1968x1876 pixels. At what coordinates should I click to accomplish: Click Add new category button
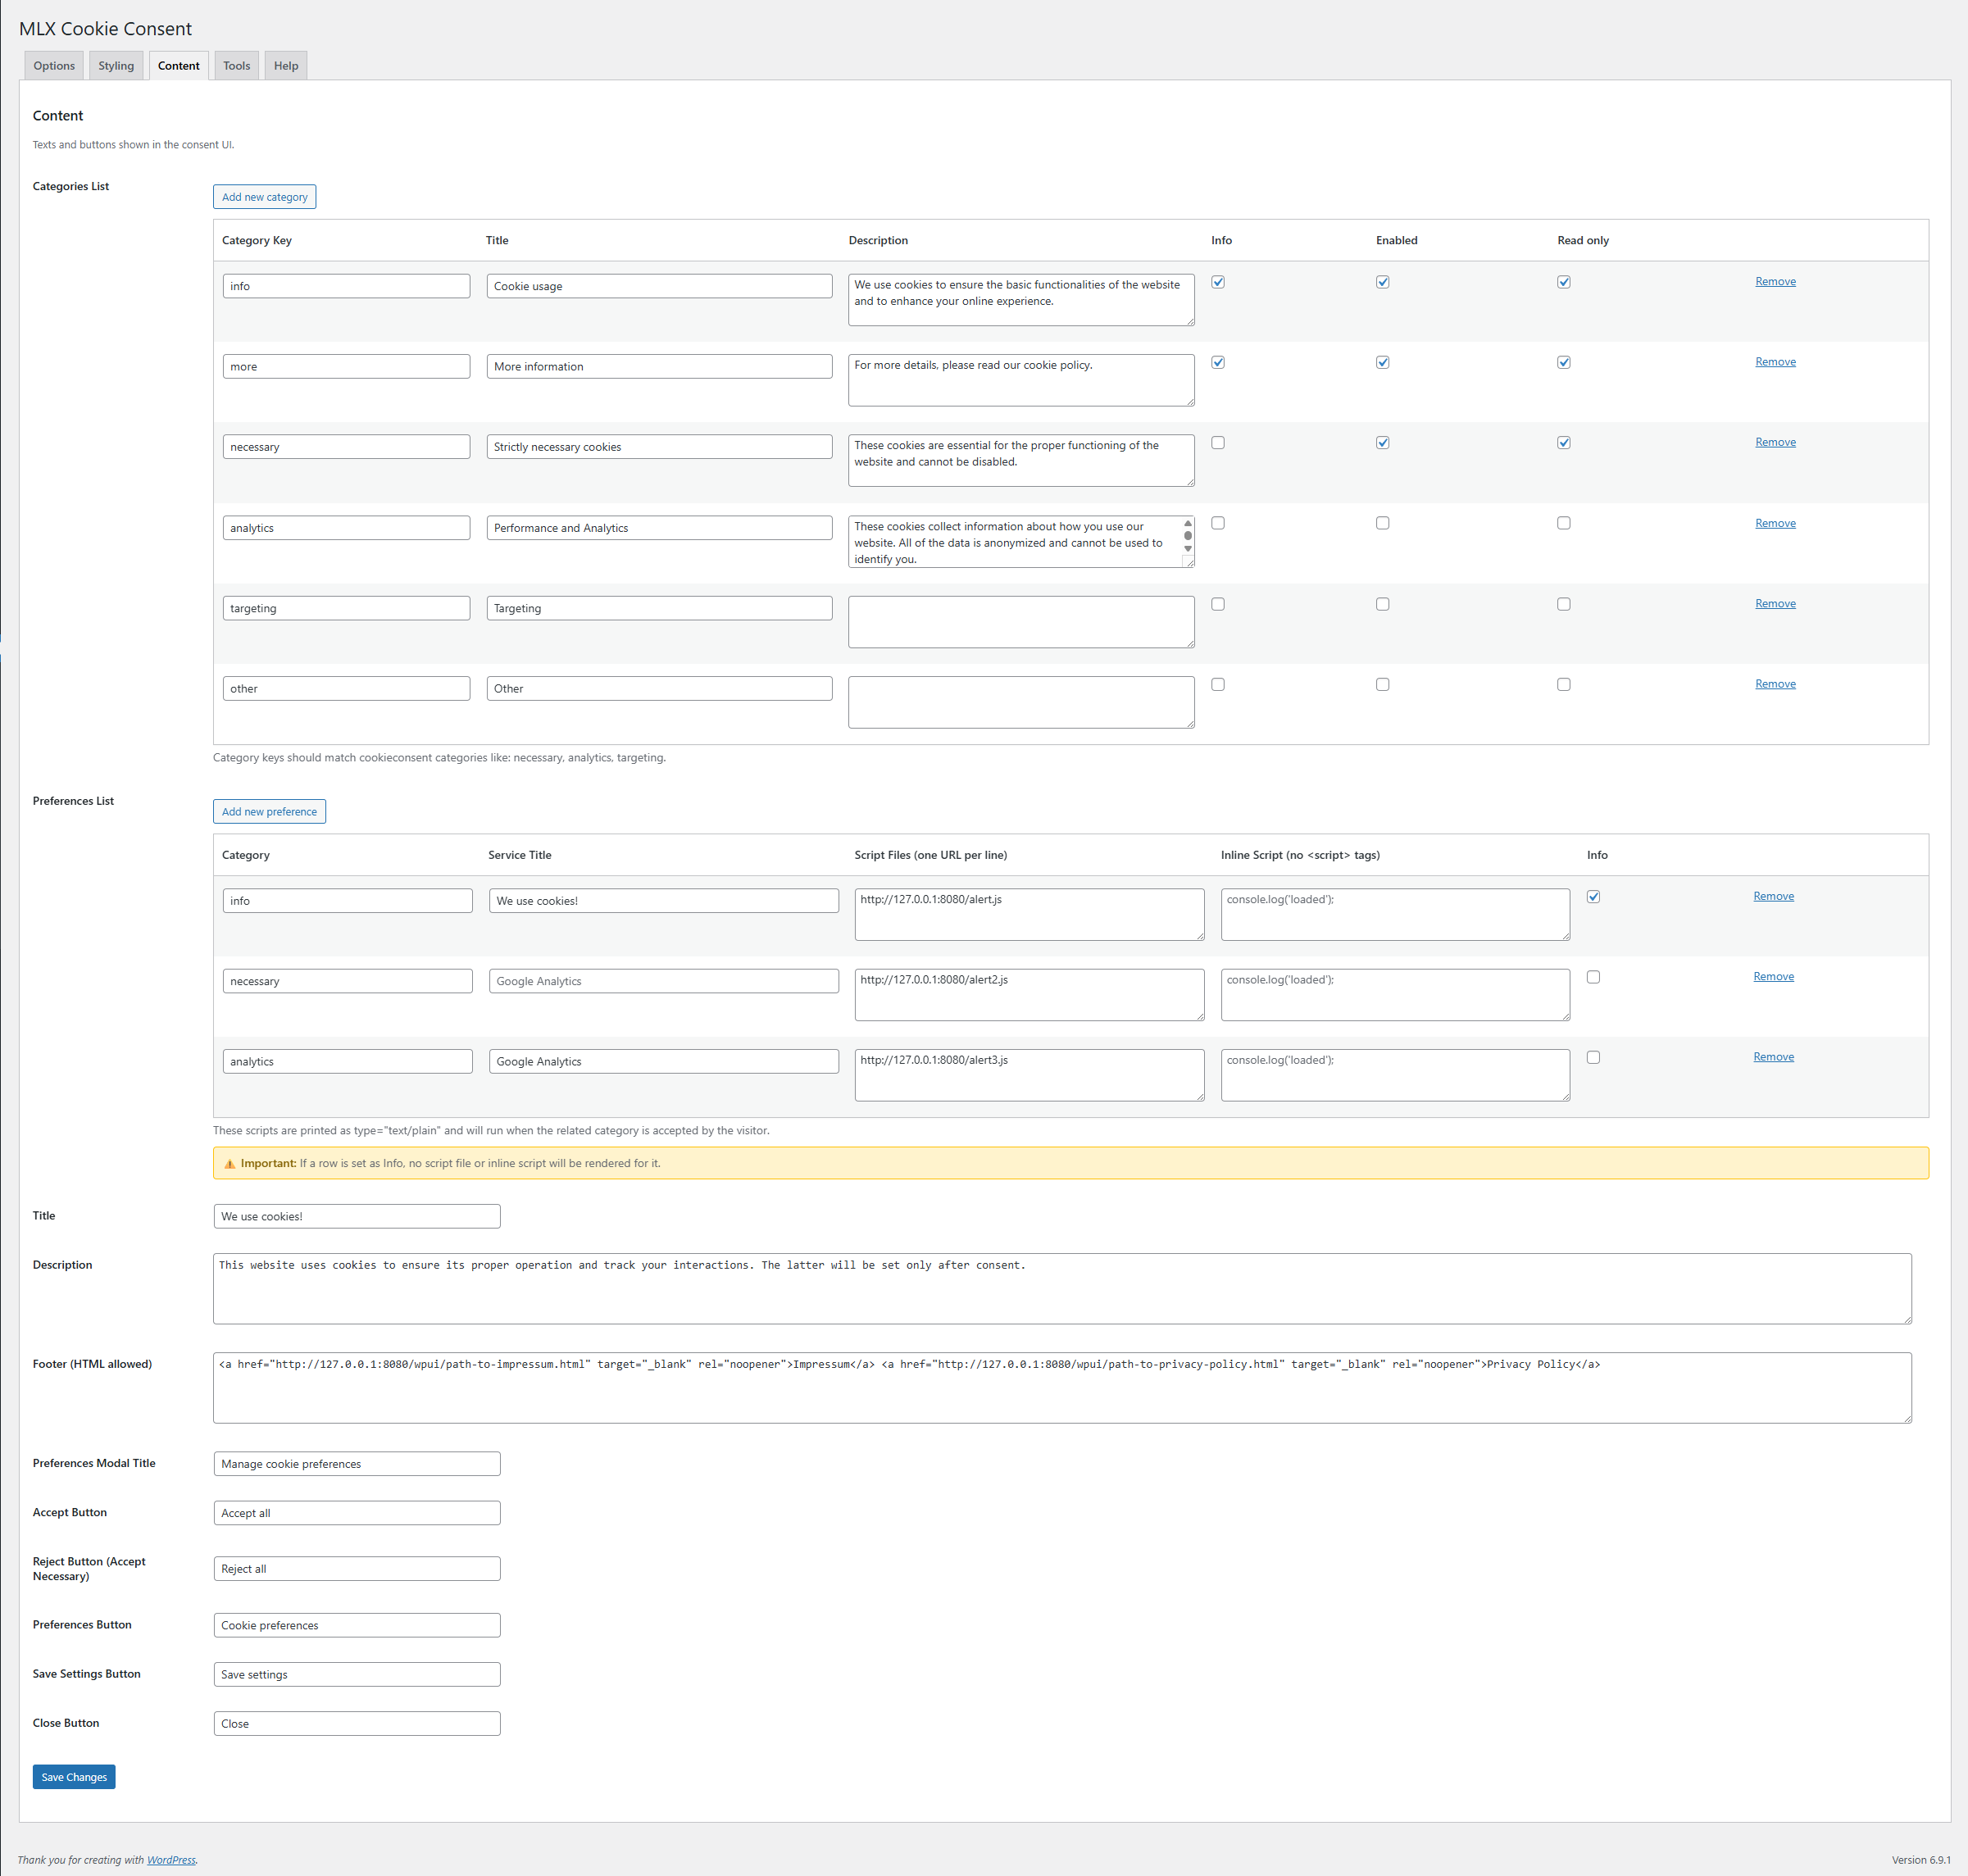[x=264, y=197]
